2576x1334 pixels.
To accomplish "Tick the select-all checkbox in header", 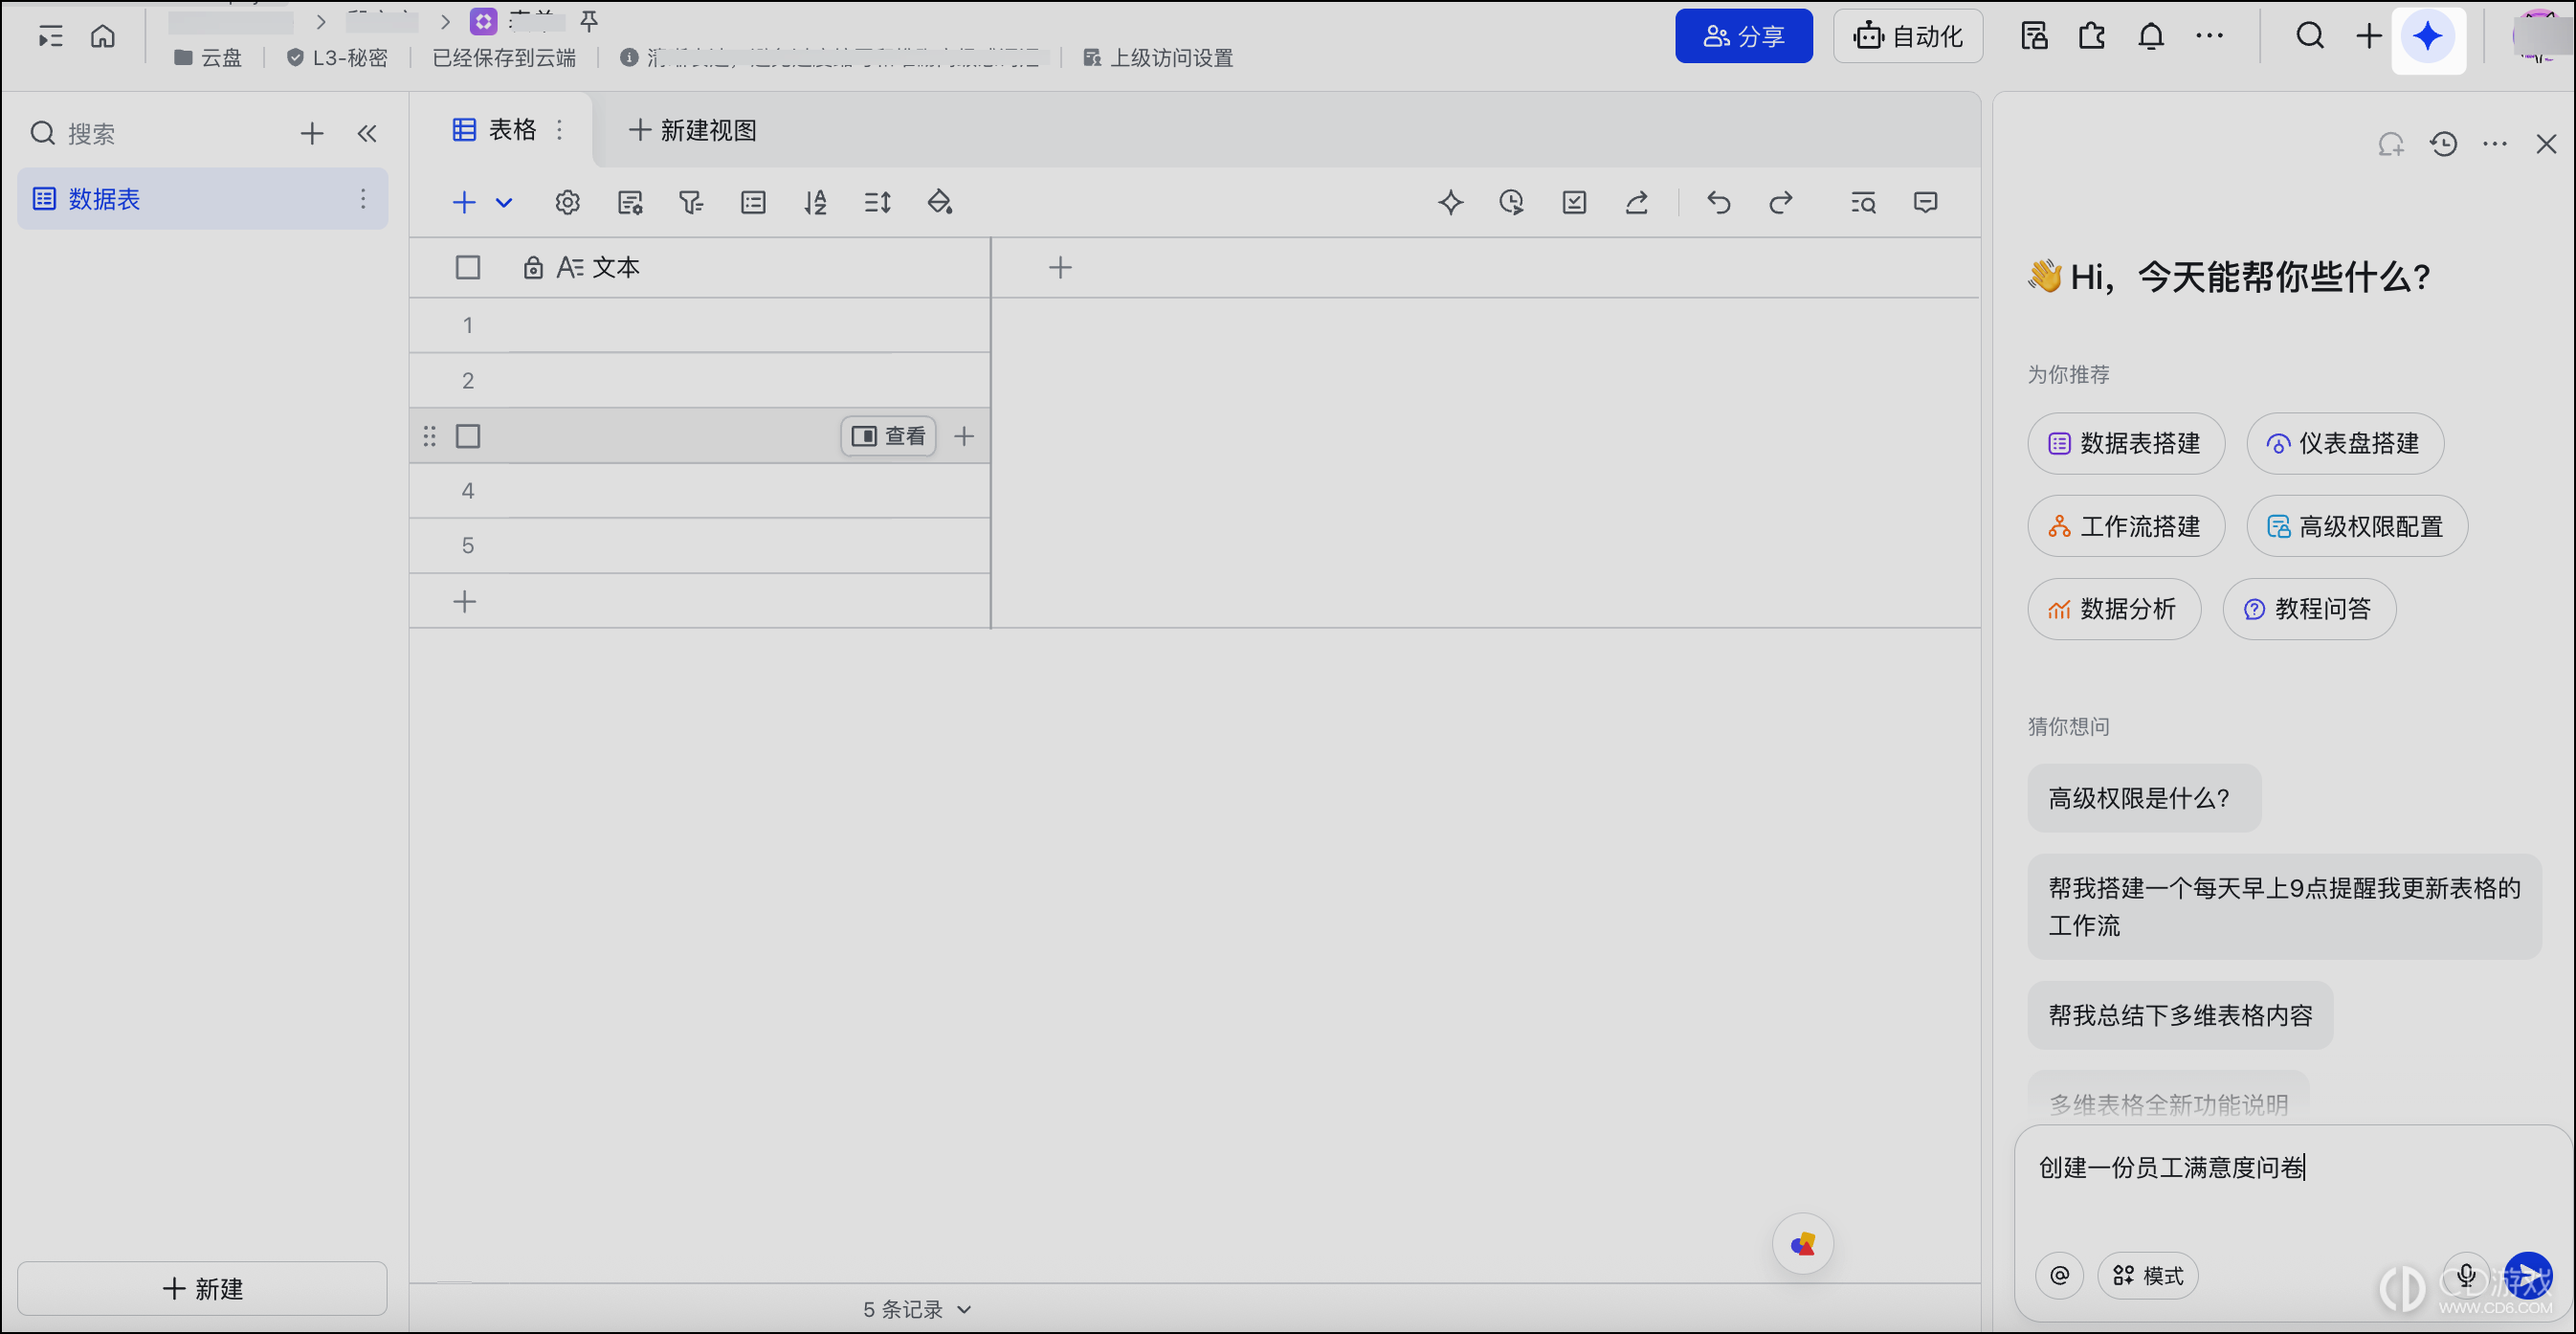I will (x=467, y=268).
